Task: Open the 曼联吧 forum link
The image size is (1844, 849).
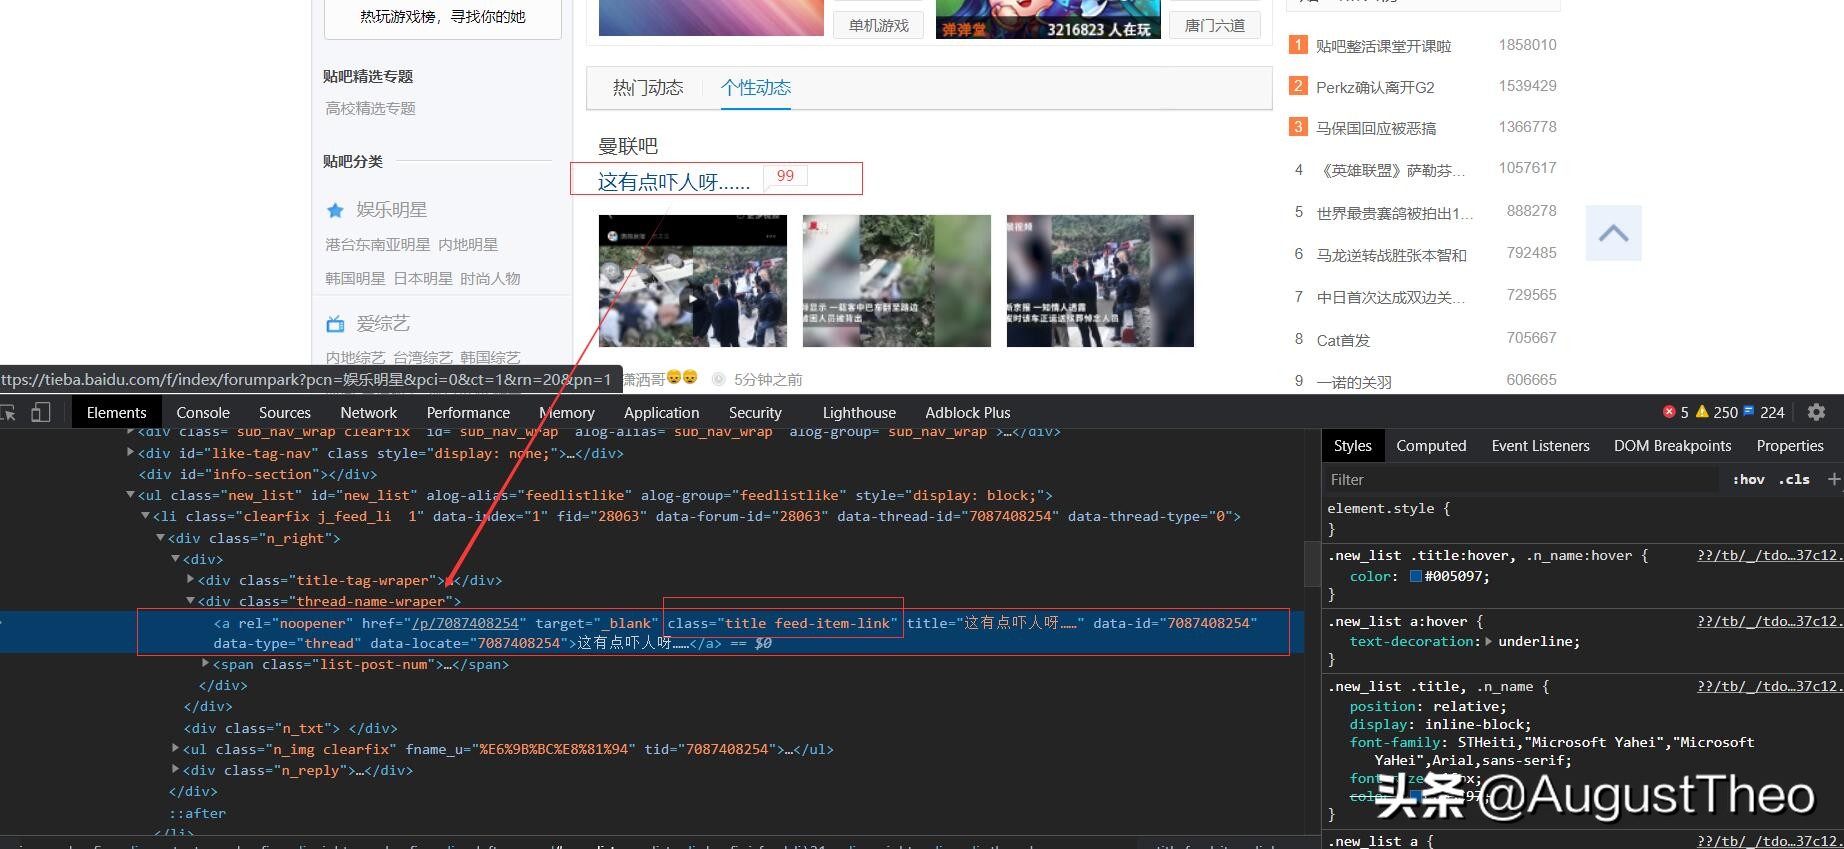Action: (628, 146)
